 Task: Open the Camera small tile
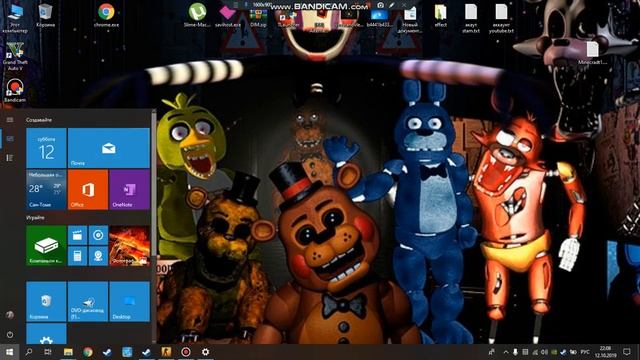98,256
